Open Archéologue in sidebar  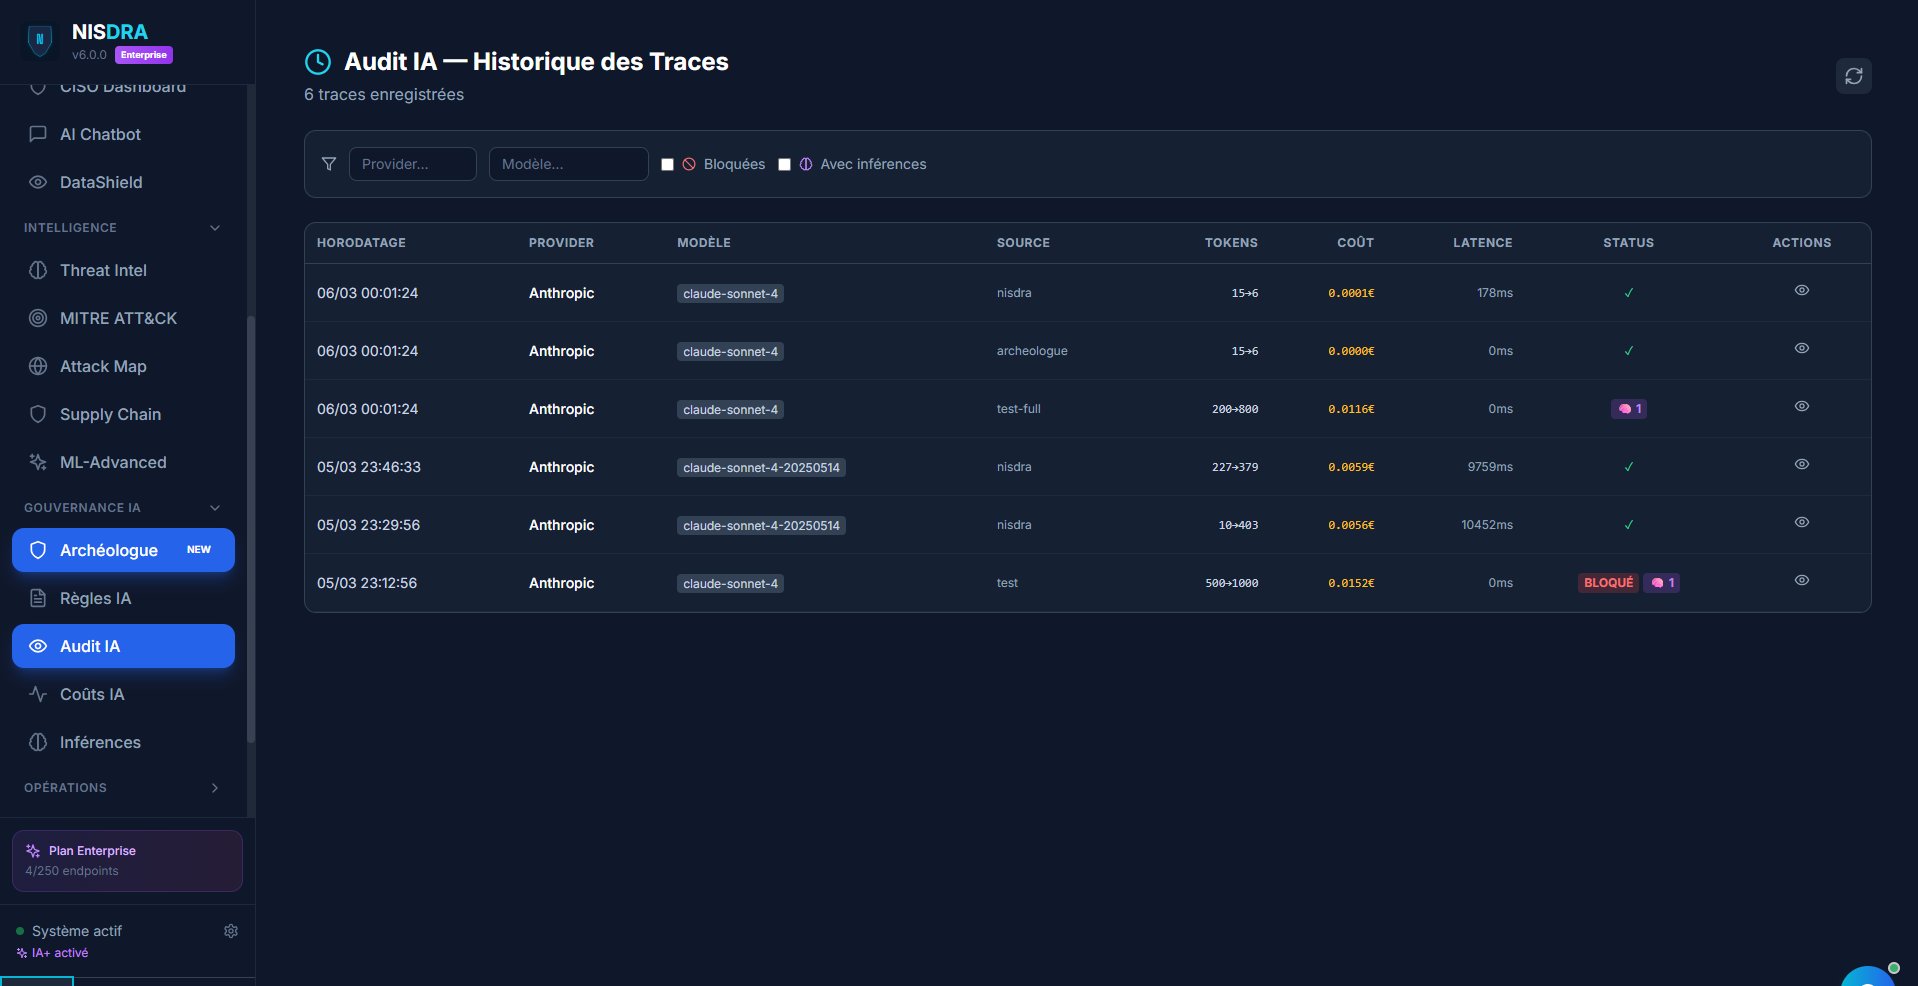coord(123,550)
